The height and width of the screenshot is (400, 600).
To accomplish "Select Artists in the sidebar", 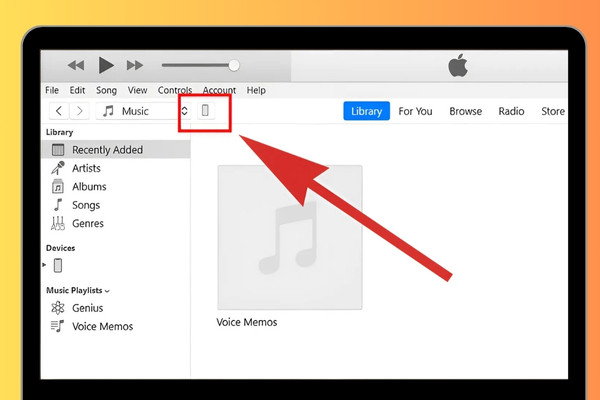I will click(x=116, y=168).
